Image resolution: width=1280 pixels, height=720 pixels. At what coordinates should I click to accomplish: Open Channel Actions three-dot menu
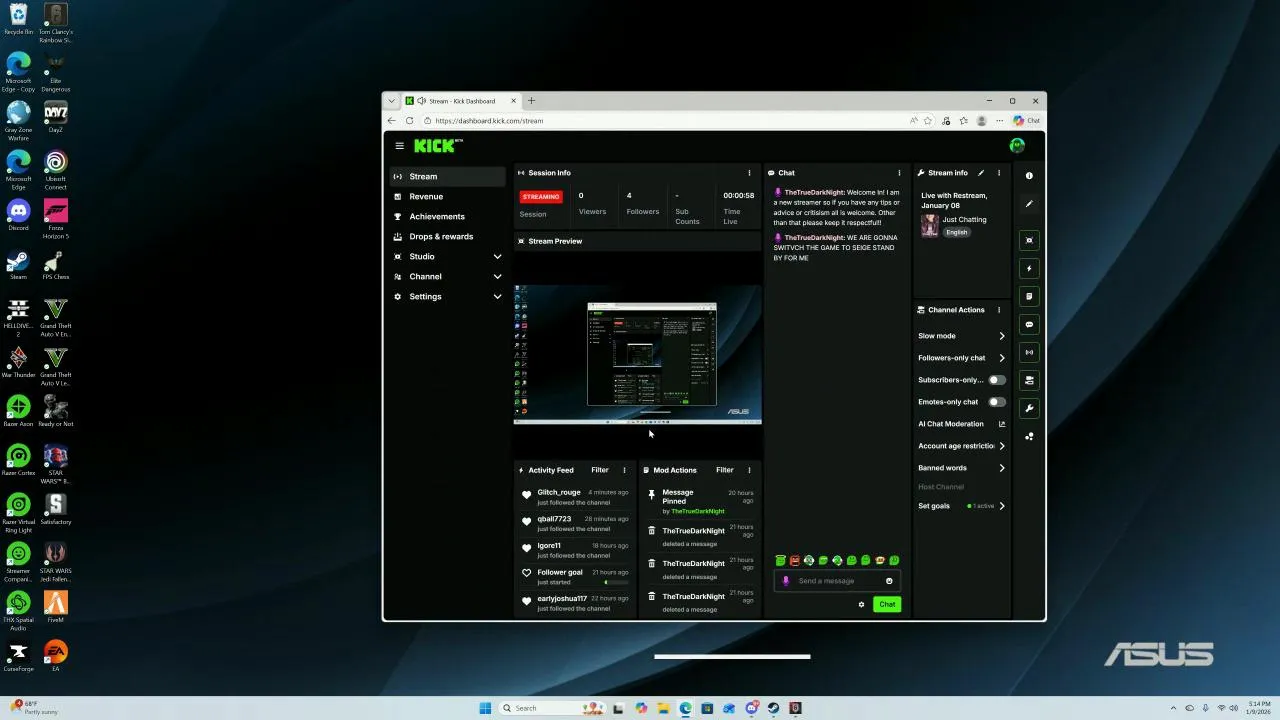point(998,310)
